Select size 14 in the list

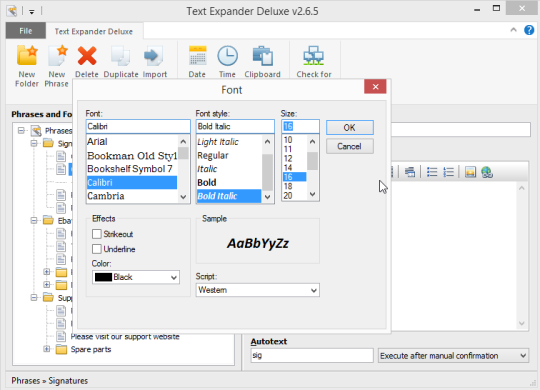pos(294,168)
